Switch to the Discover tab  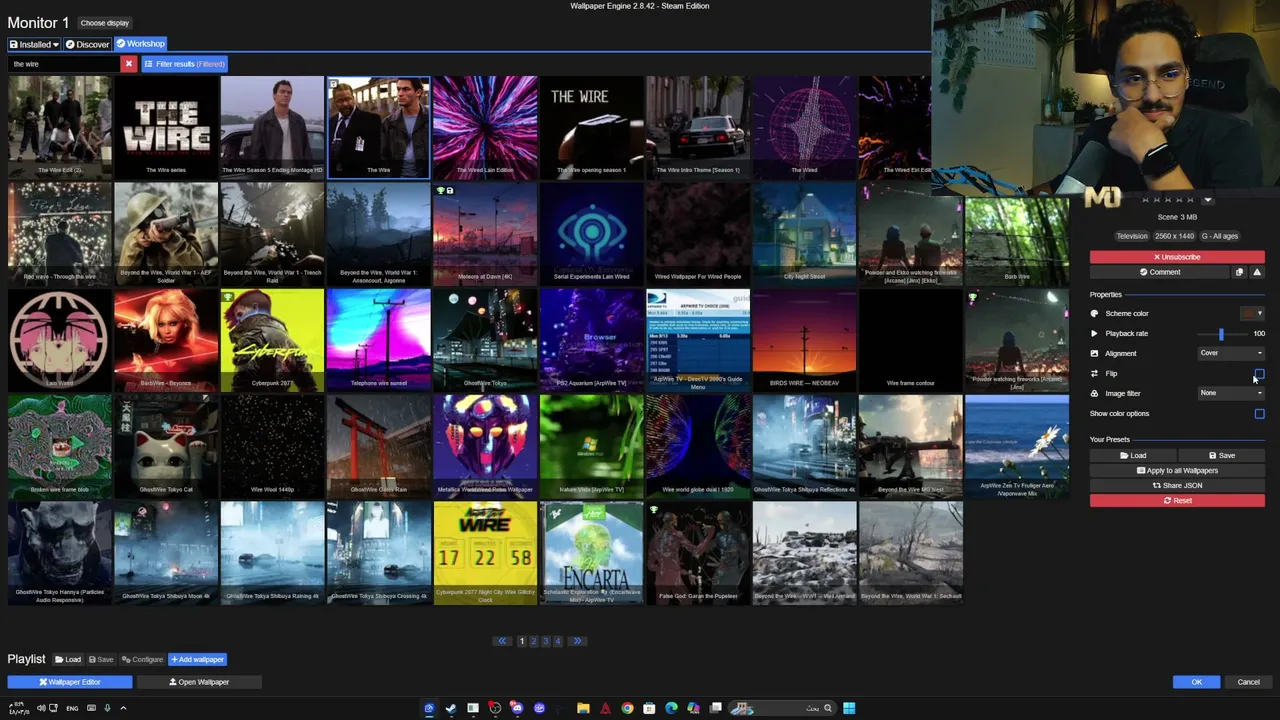point(87,44)
